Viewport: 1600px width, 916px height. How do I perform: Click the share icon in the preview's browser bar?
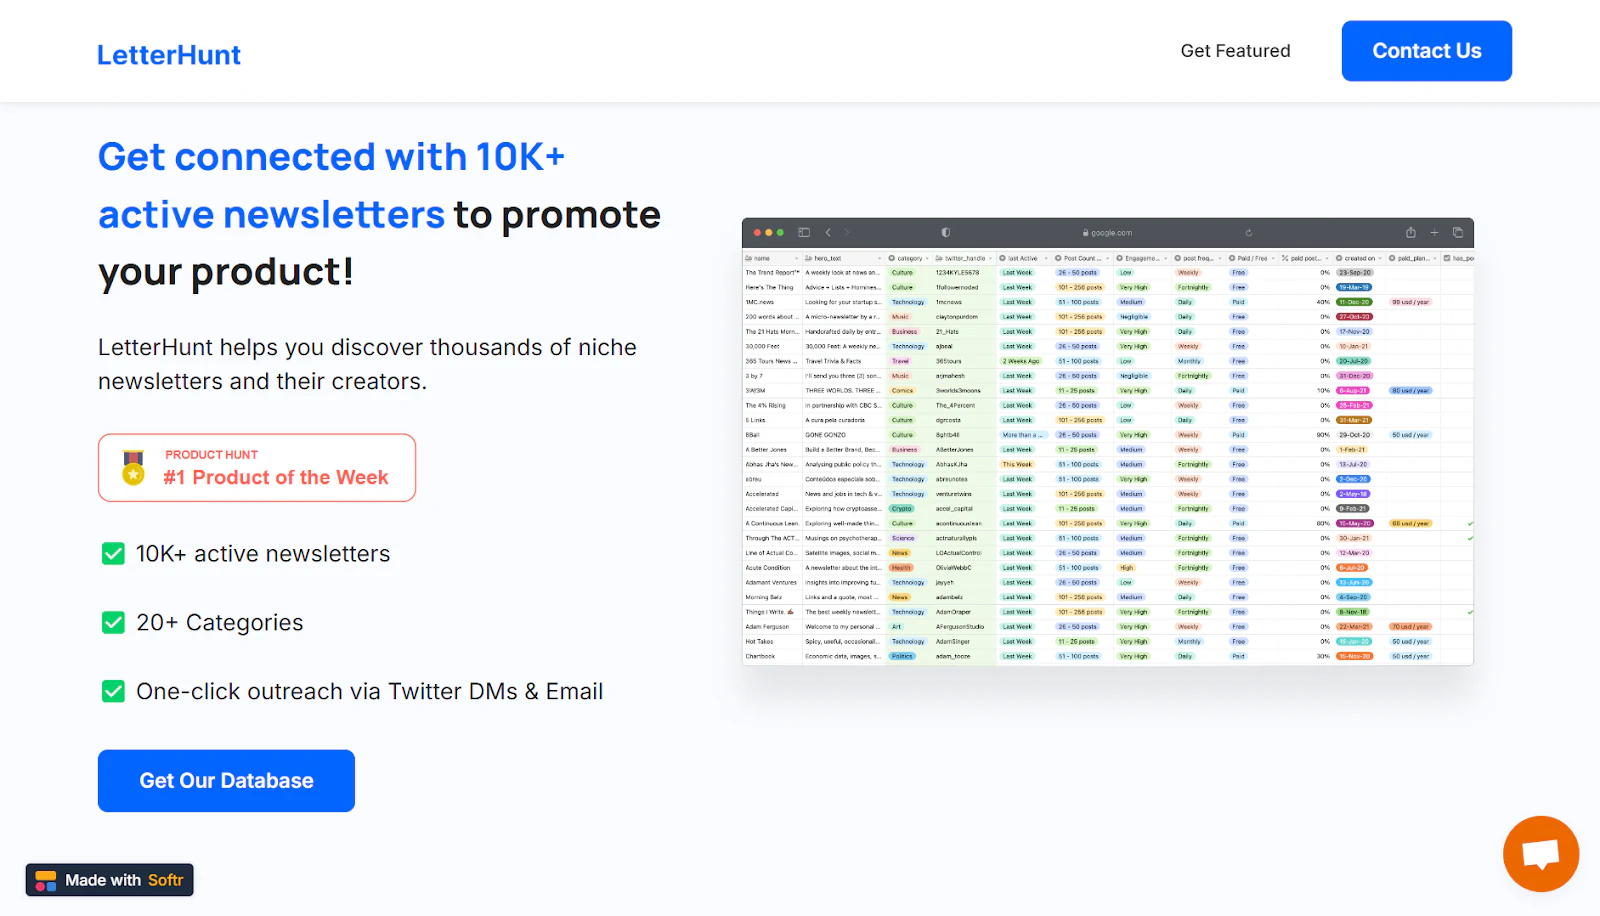1411,232
